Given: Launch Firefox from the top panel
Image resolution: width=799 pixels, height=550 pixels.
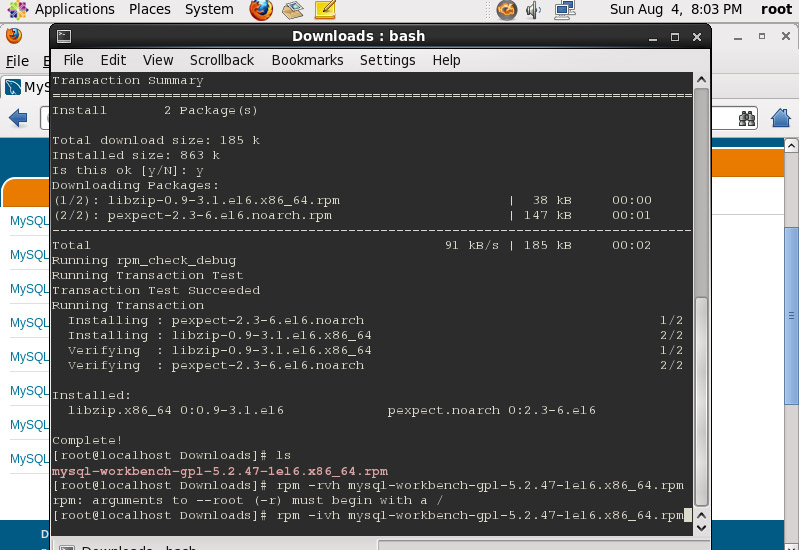Looking at the screenshot, I should click(261, 9).
